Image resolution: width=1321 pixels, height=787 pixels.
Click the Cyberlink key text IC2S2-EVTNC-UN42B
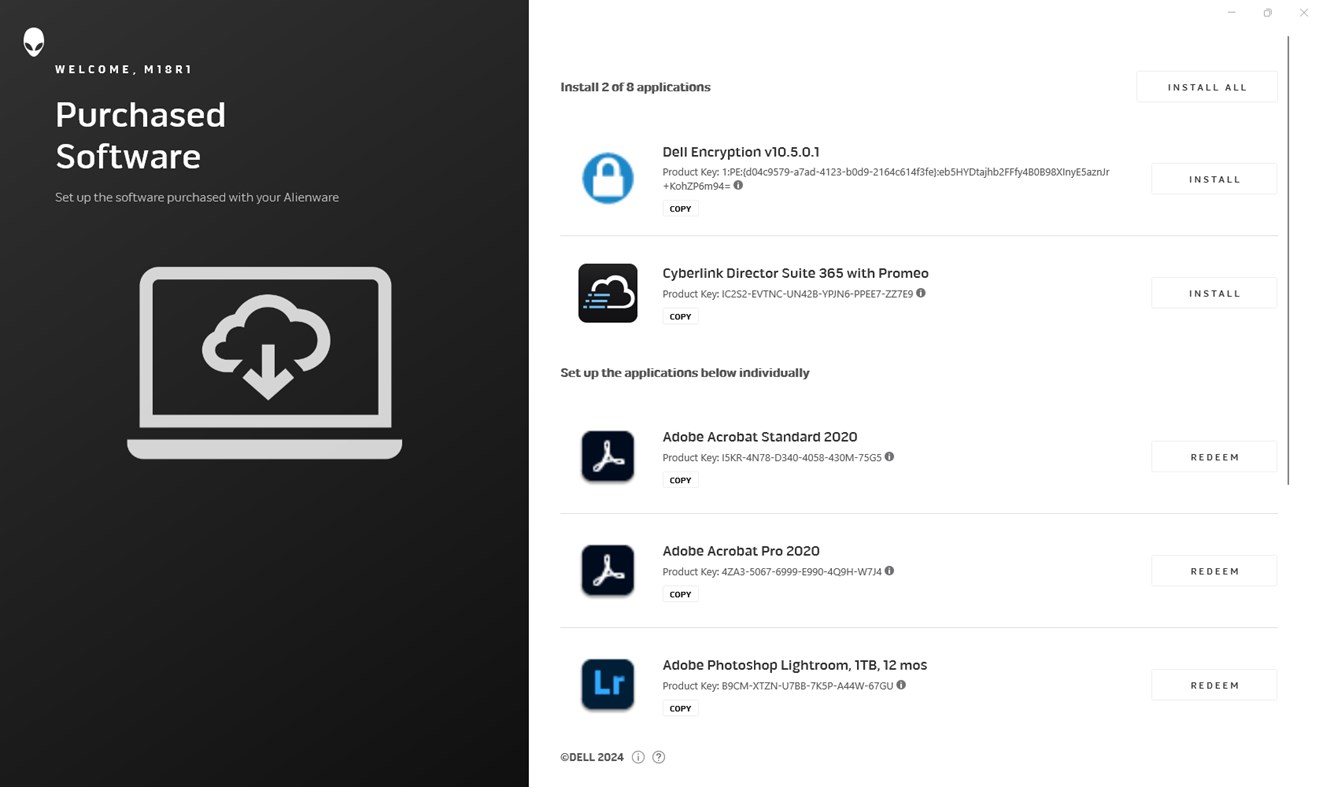click(789, 294)
